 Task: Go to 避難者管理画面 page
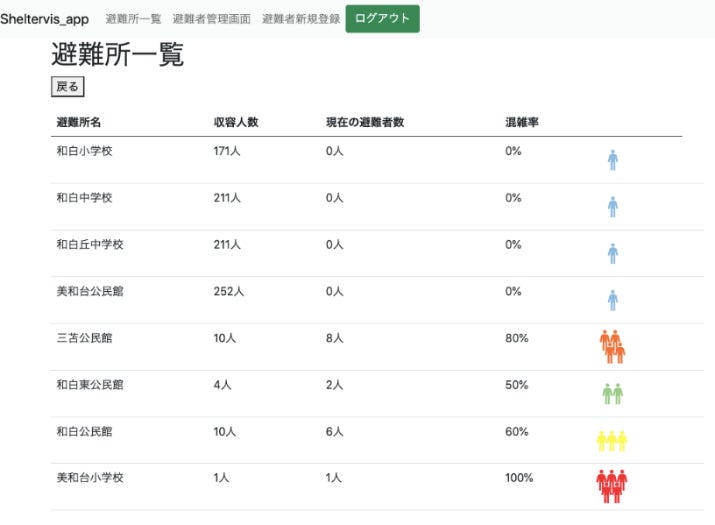[x=211, y=19]
